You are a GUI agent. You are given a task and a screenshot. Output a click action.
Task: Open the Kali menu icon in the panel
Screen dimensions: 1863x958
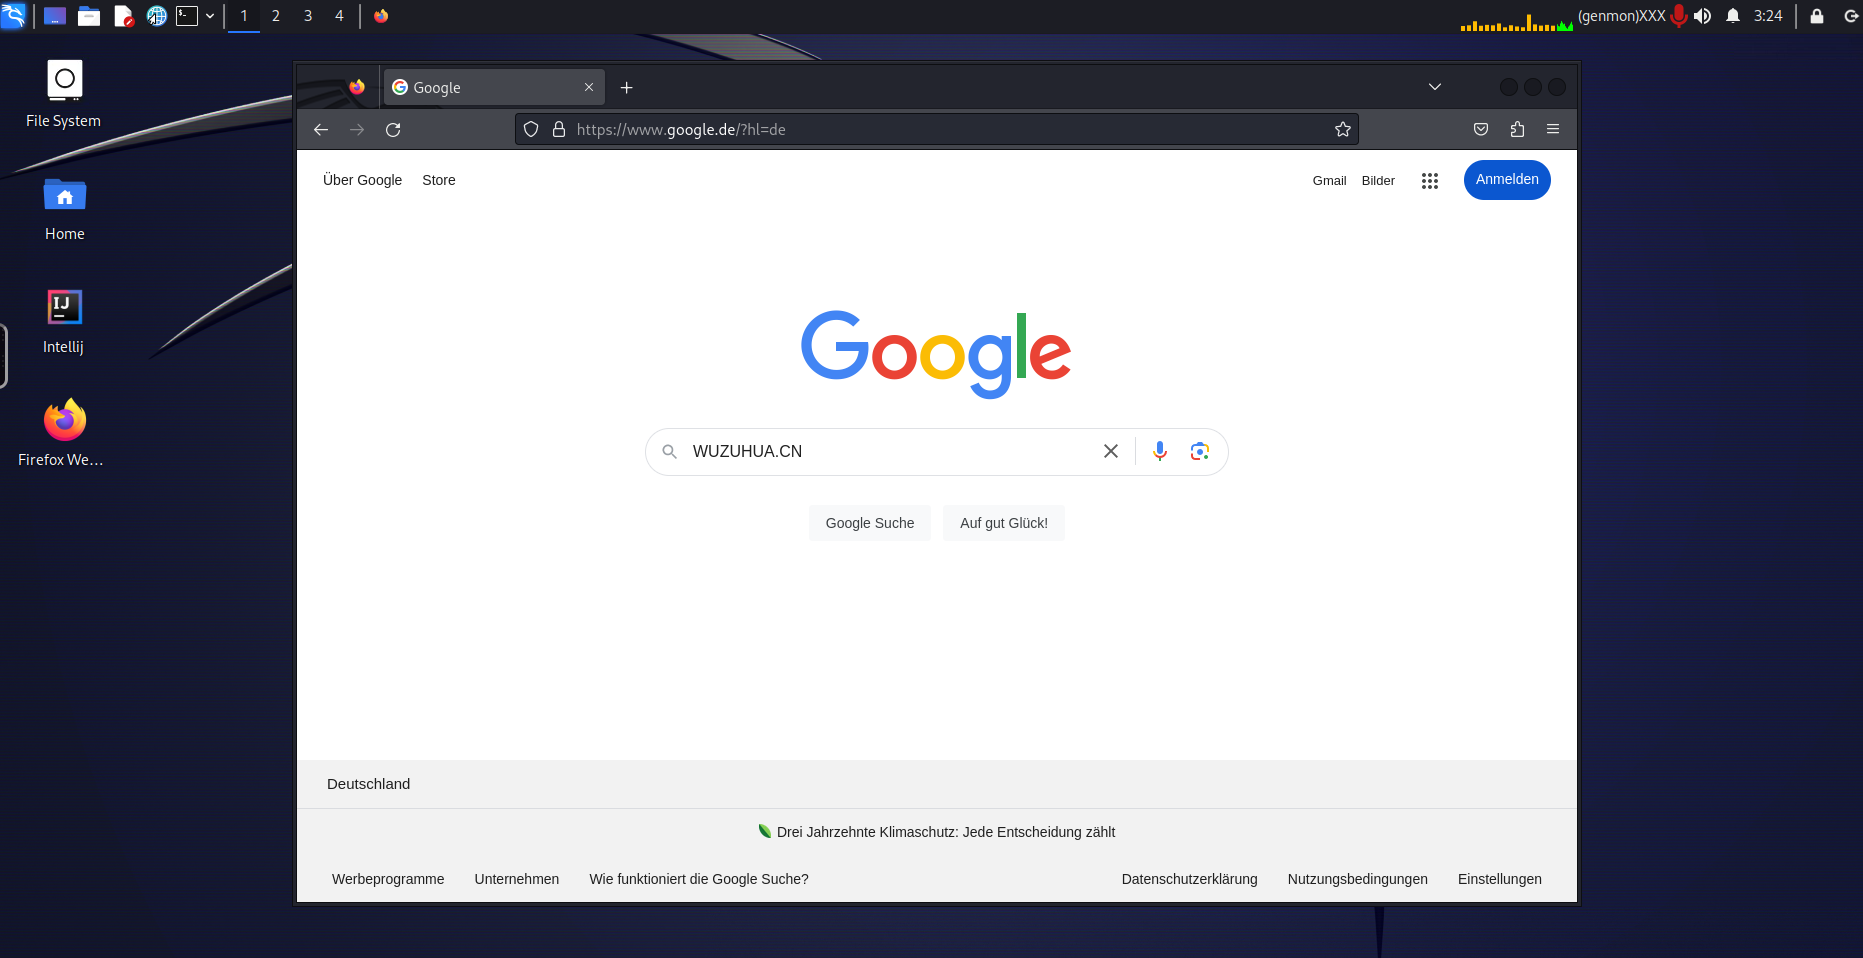pos(14,16)
